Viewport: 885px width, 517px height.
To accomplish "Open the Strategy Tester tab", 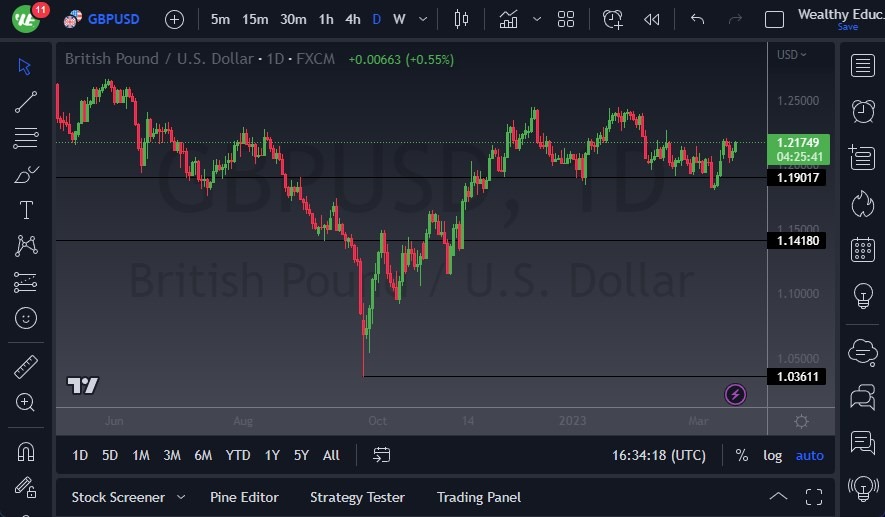I will click(357, 497).
